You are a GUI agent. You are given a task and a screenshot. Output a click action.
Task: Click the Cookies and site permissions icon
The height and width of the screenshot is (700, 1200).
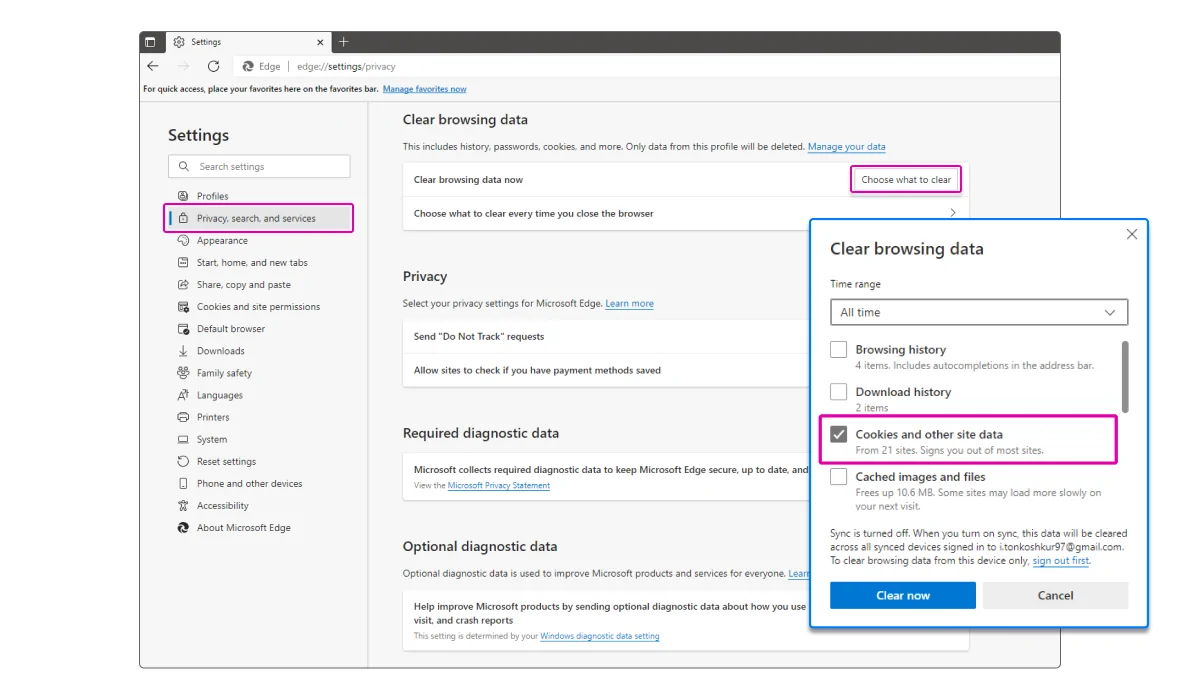(183, 306)
